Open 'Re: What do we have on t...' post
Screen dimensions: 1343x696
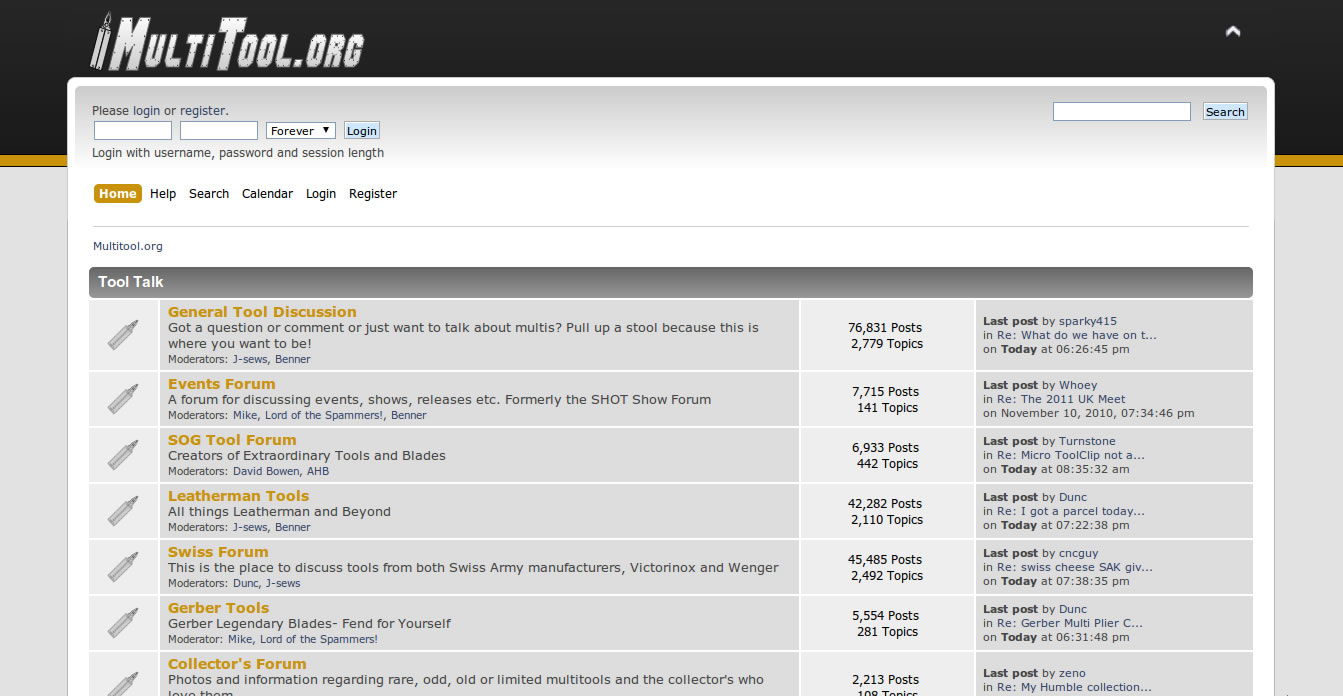click(x=1077, y=336)
